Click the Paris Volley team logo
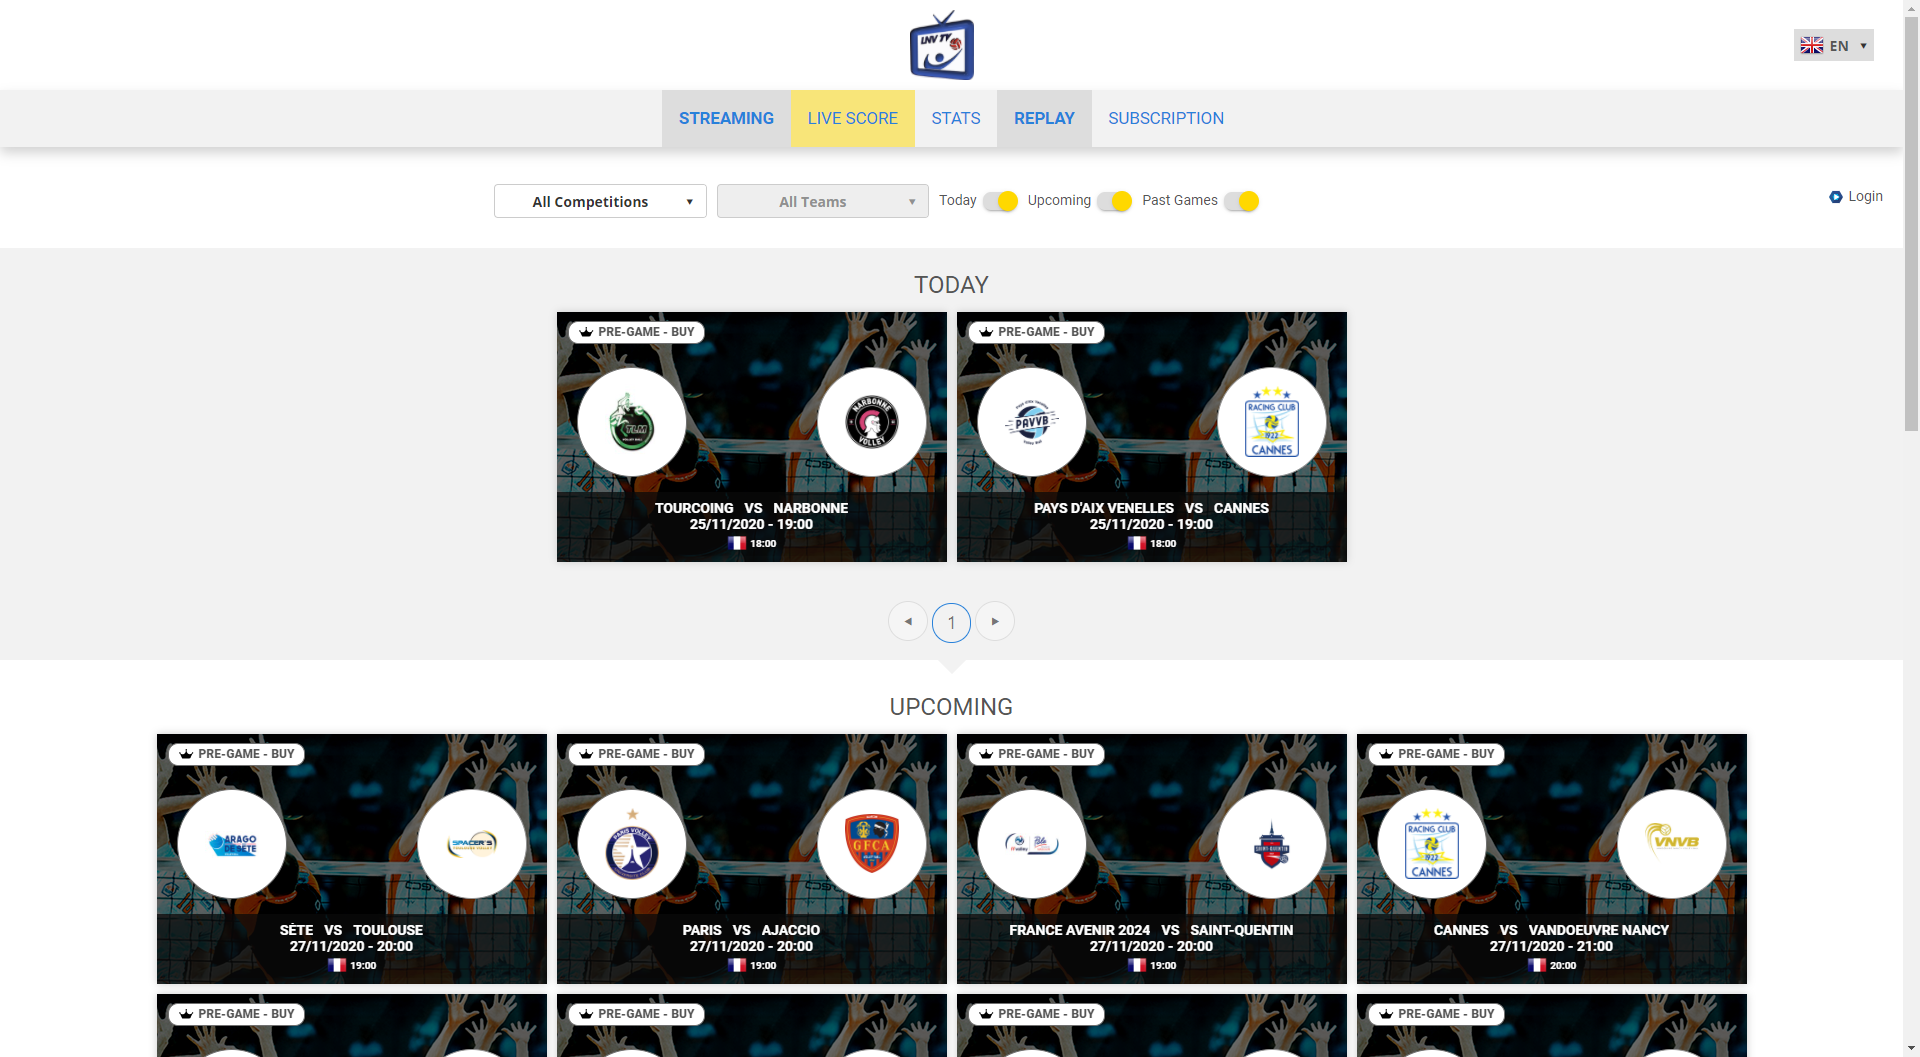Viewport: 1920px width, 1057px height. 632,844
